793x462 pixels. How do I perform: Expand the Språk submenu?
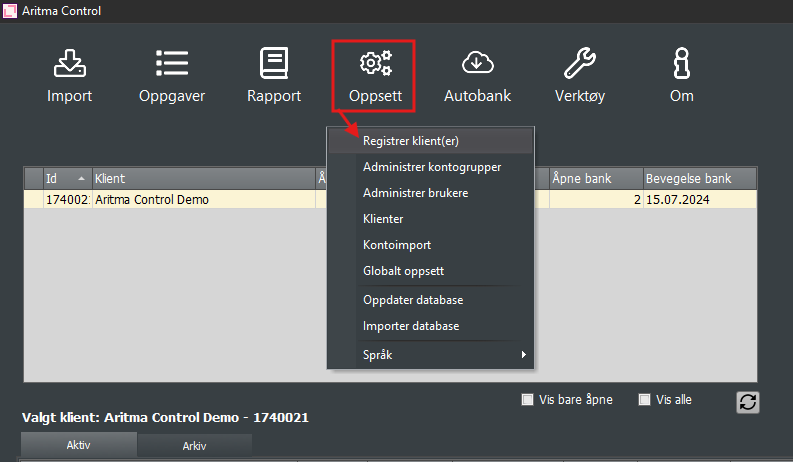[x=431, y=355]
